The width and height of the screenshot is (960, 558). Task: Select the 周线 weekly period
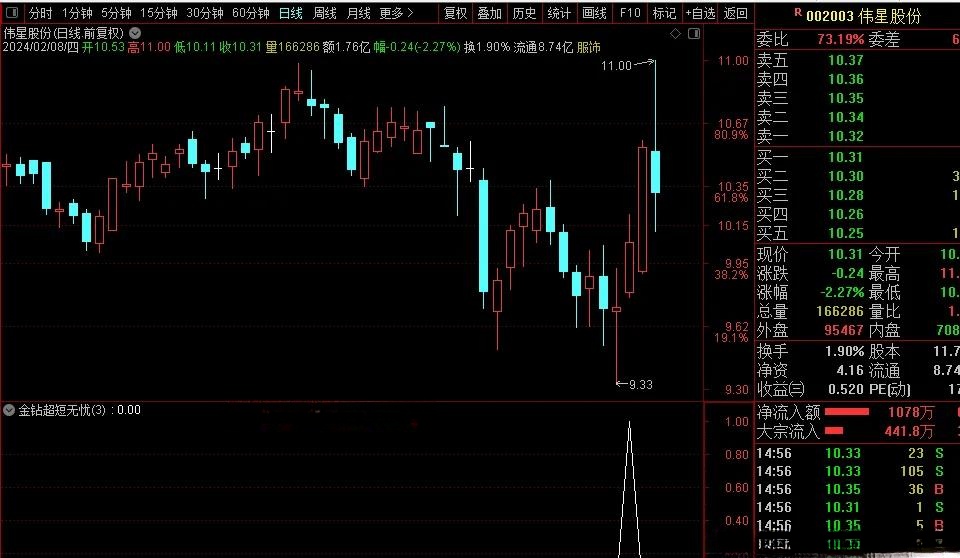click(x=324, y=13)
